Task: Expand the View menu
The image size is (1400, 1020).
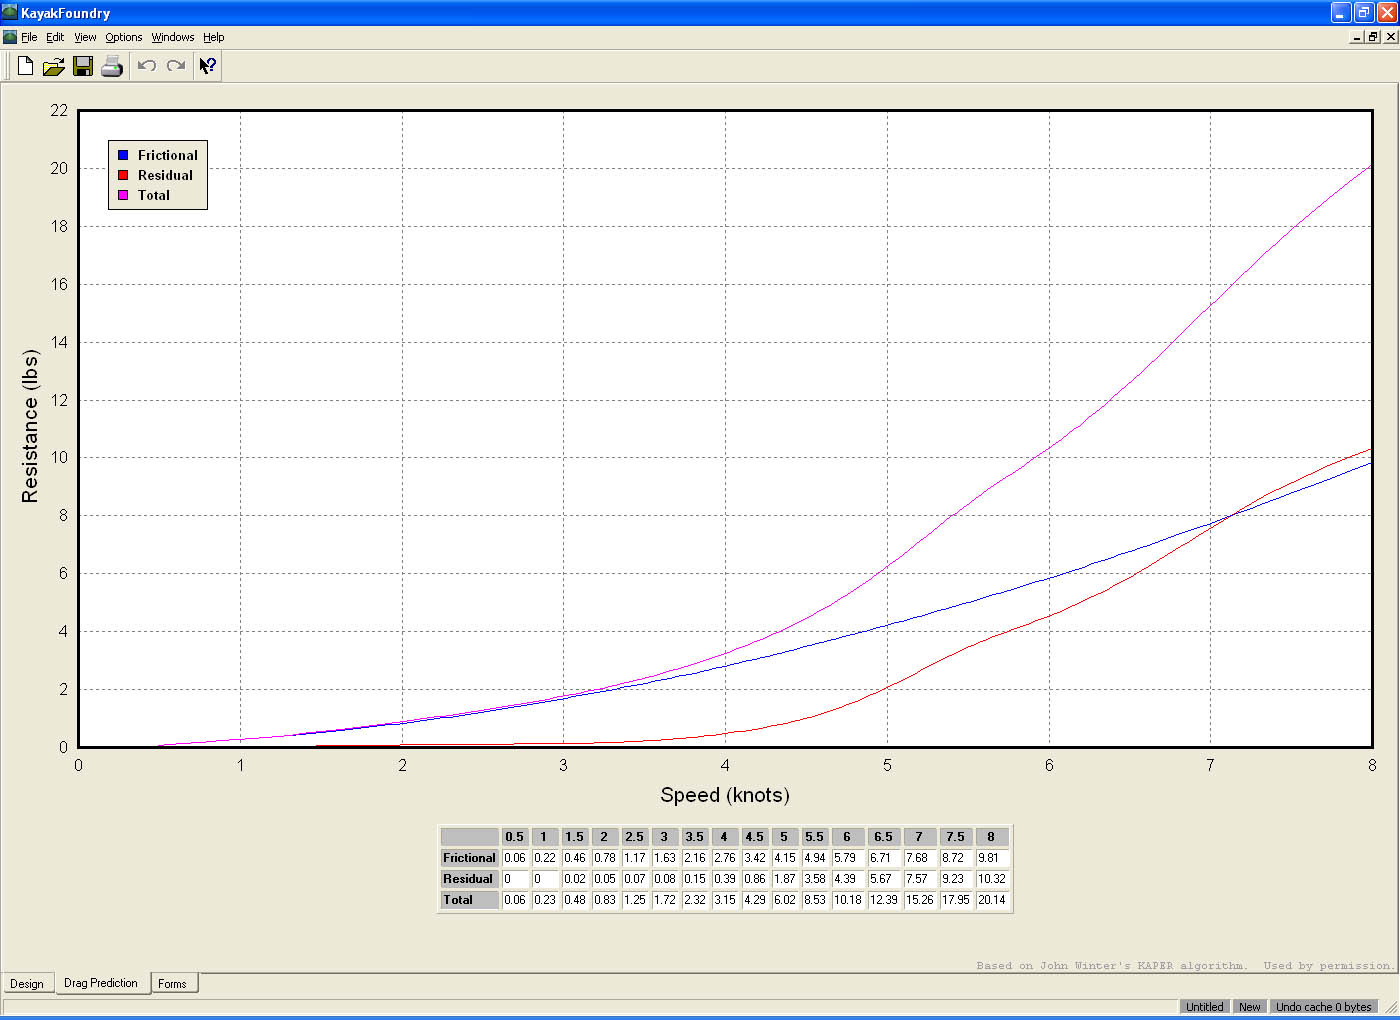Action: click(85, 37)
